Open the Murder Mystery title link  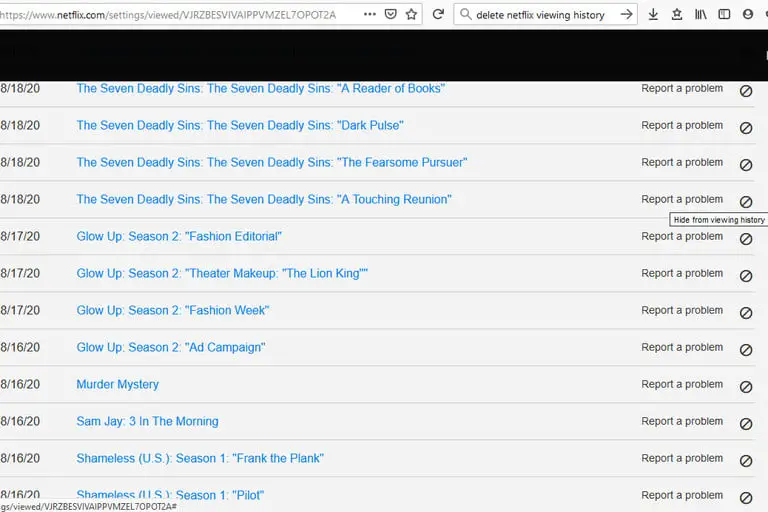118,385
